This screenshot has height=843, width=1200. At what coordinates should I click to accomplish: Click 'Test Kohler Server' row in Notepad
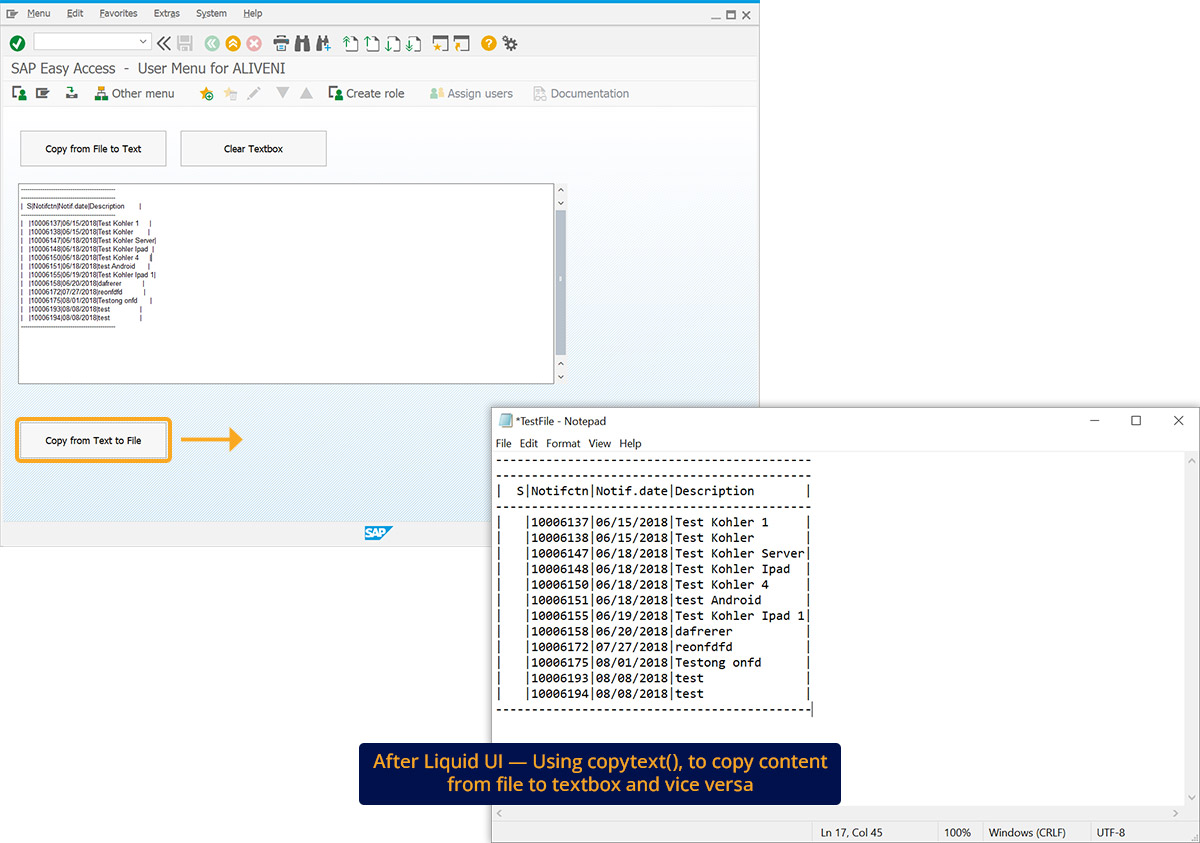tap(653, 553)
